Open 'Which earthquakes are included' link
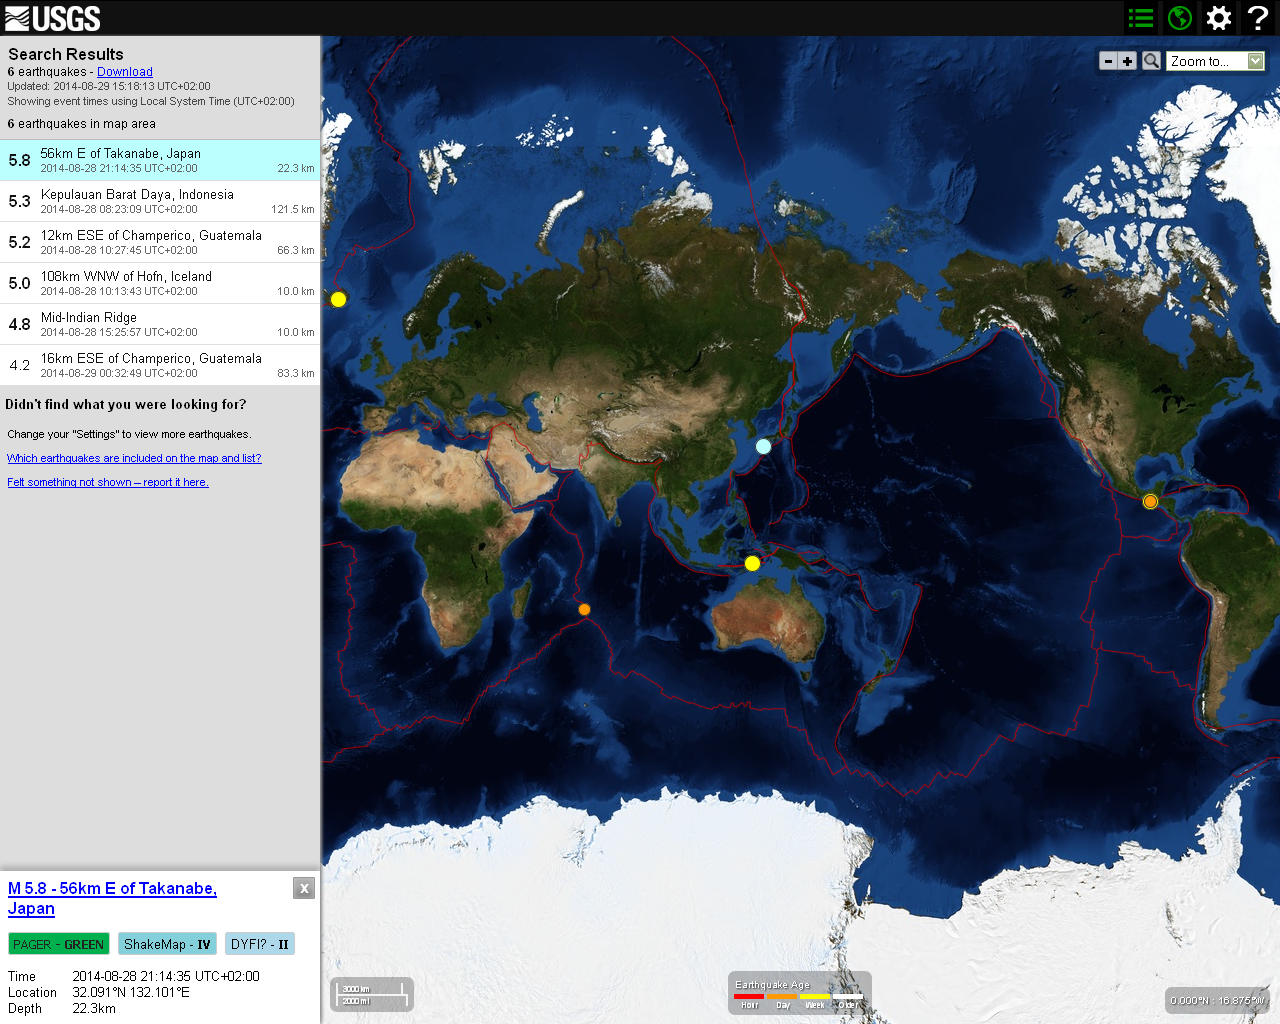Viewport: 1280px width, 1024px height. [134, 458]
